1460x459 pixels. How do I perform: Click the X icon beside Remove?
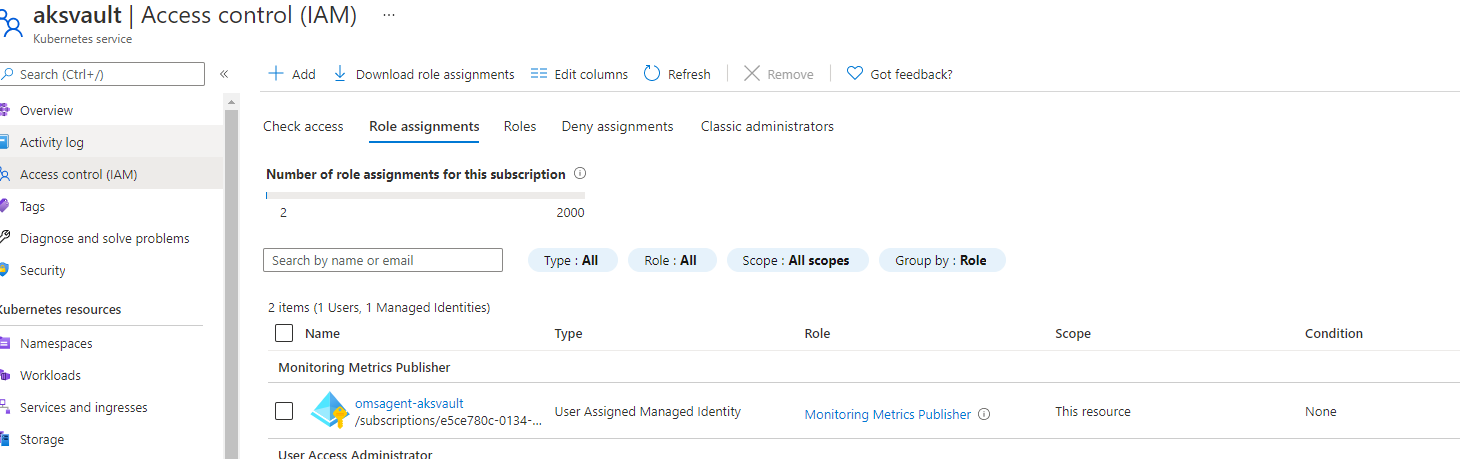tap(752, 73)
